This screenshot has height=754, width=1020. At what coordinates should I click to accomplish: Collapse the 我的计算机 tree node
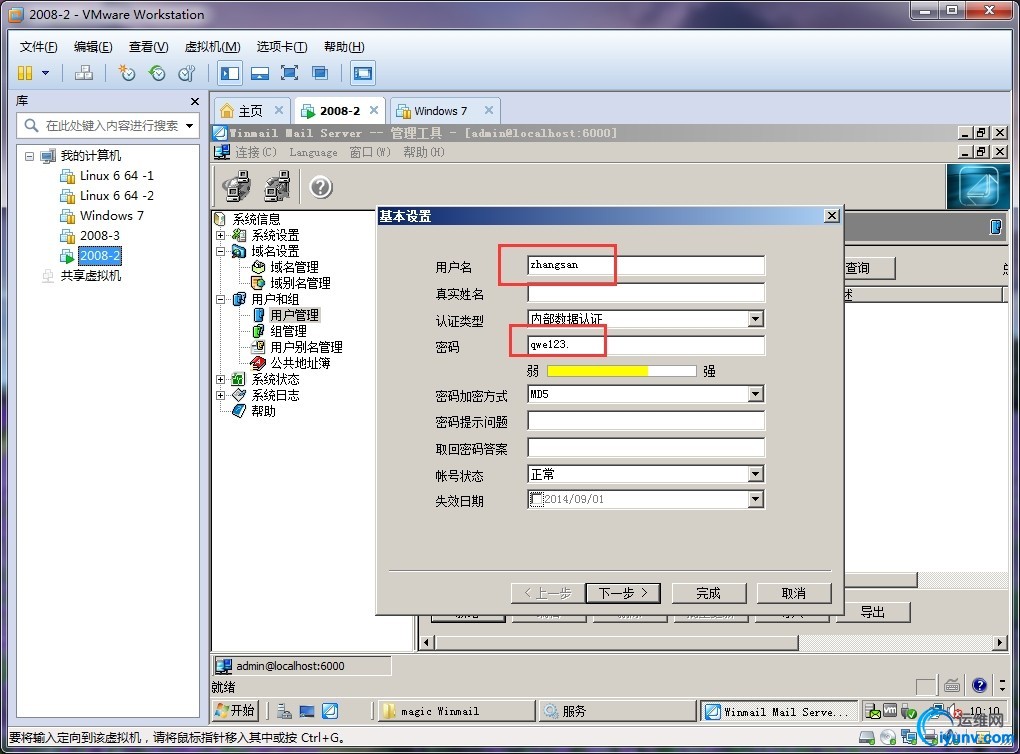click(29, 156)
